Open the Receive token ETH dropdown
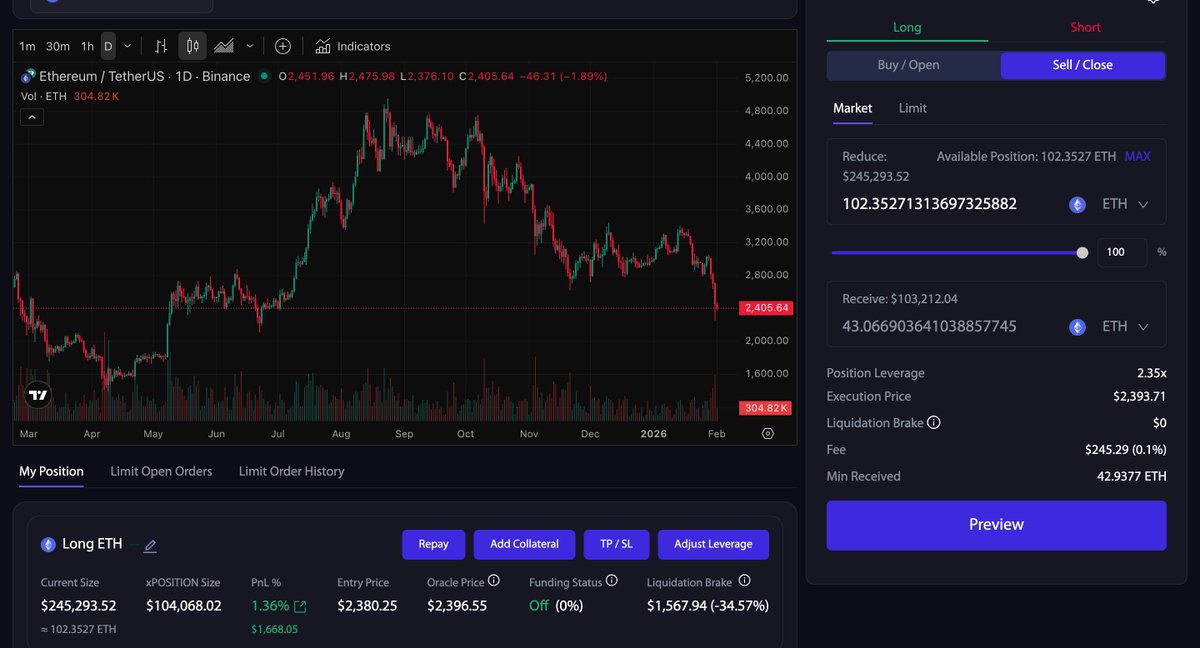1200x648 pixels. click(x=1126, y=327)
